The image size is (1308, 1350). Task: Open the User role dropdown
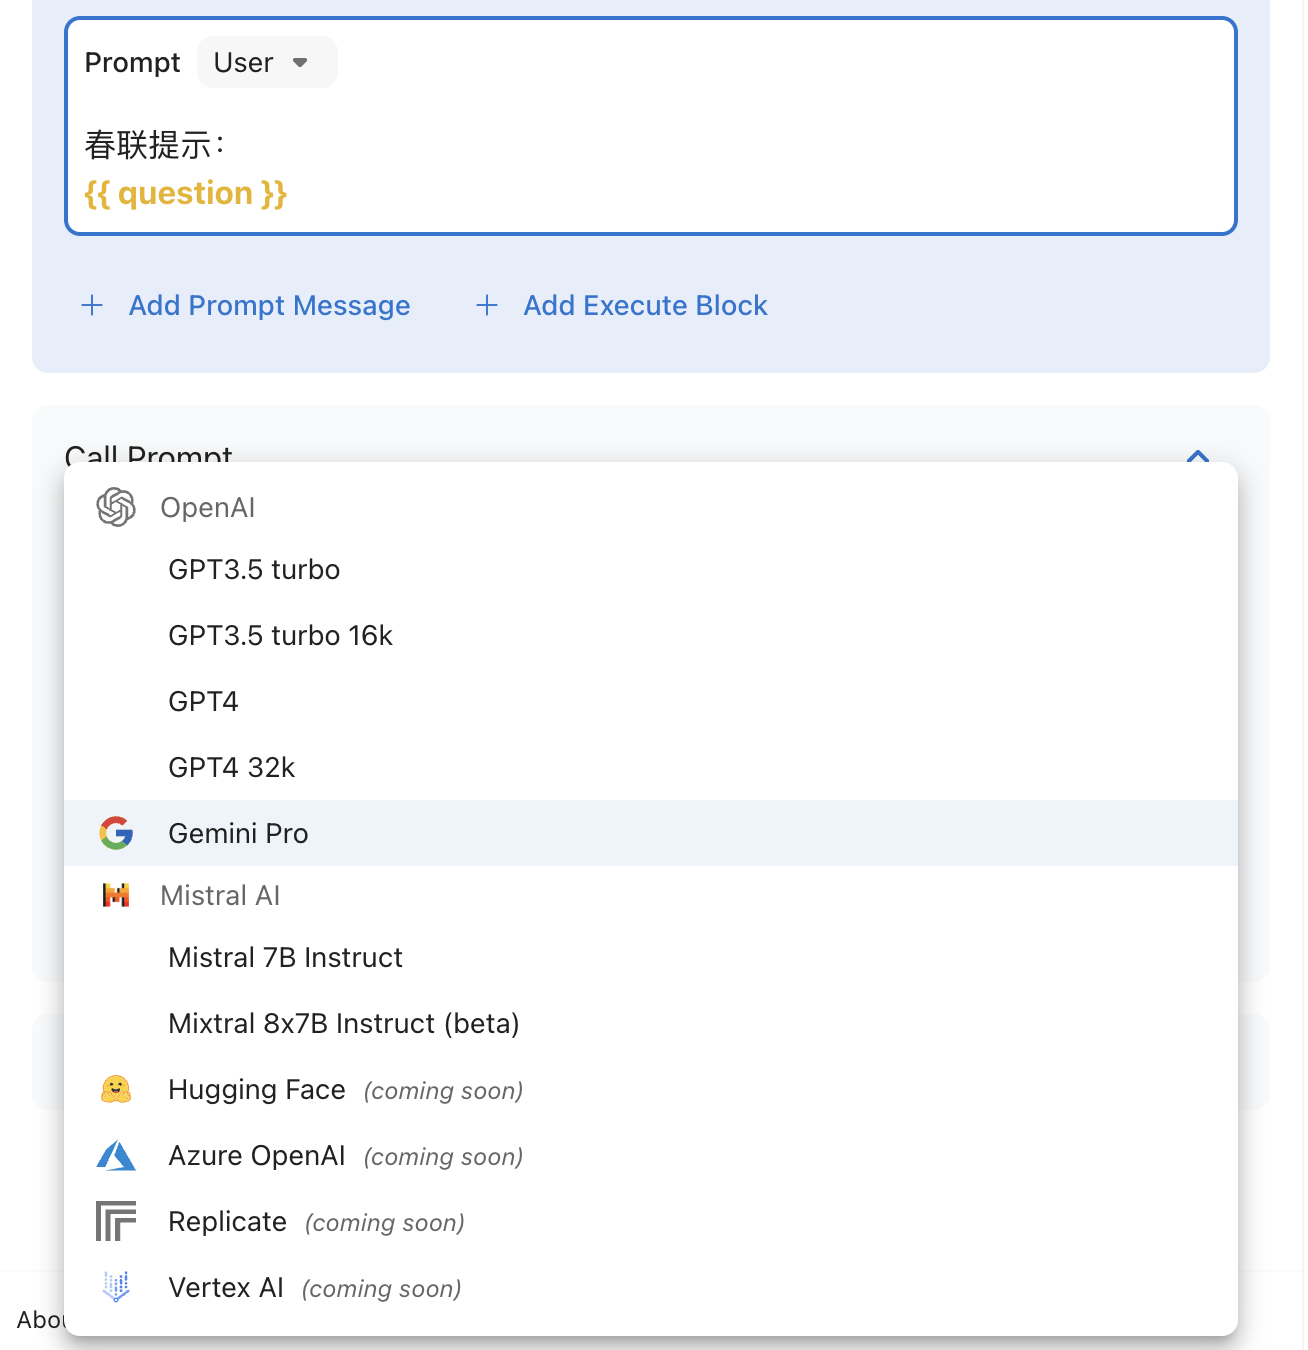(x=266, y=63)
